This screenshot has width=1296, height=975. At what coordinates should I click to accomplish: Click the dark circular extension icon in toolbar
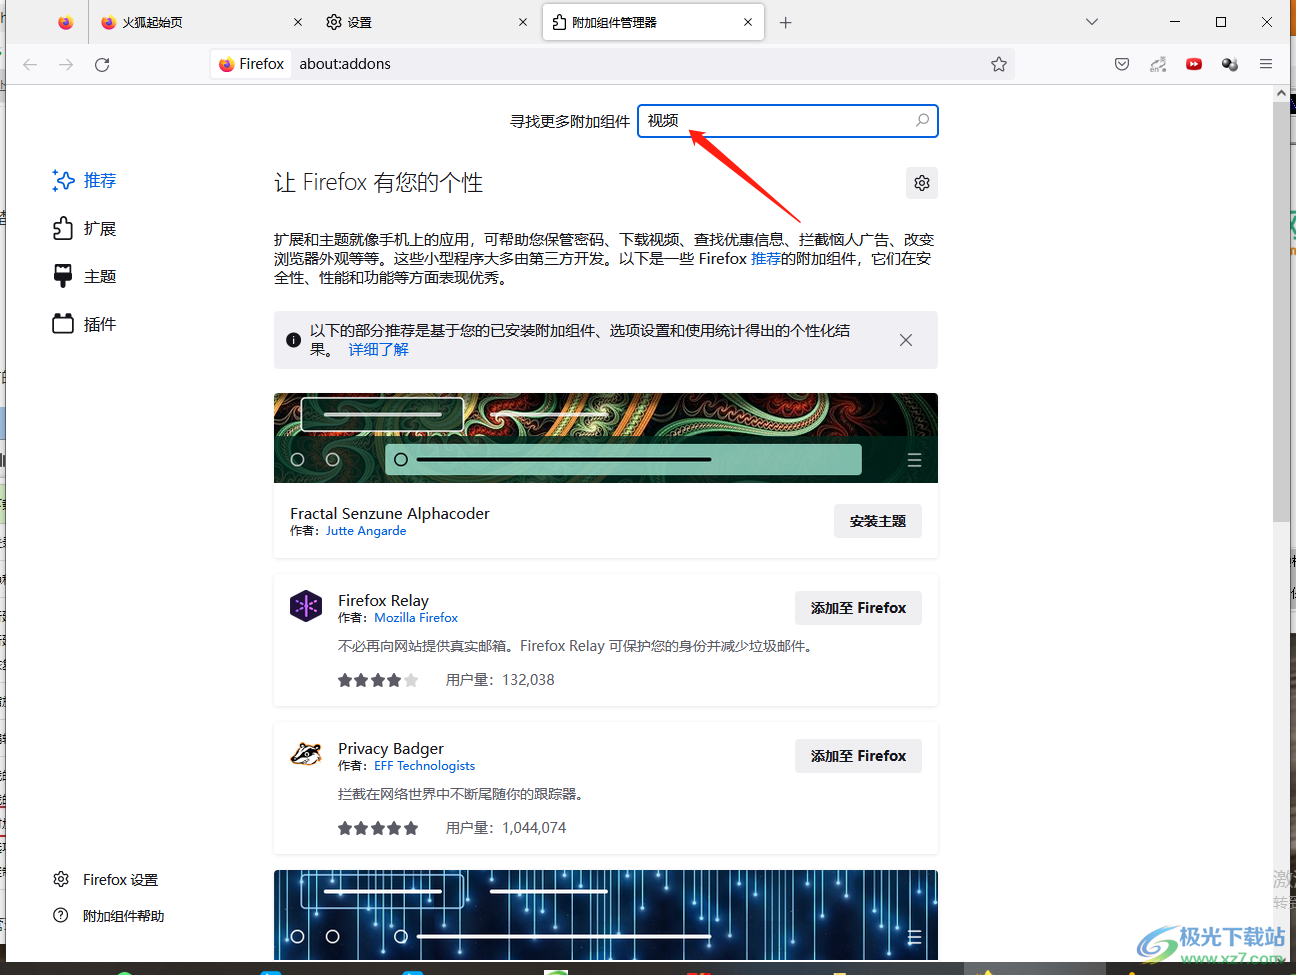[1230, 64]
